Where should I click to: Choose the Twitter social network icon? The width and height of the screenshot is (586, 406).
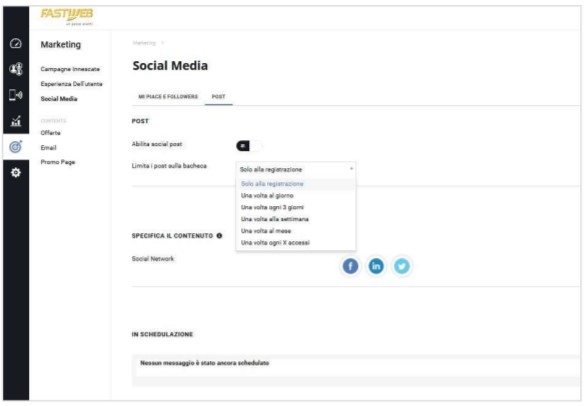point(402,266)
